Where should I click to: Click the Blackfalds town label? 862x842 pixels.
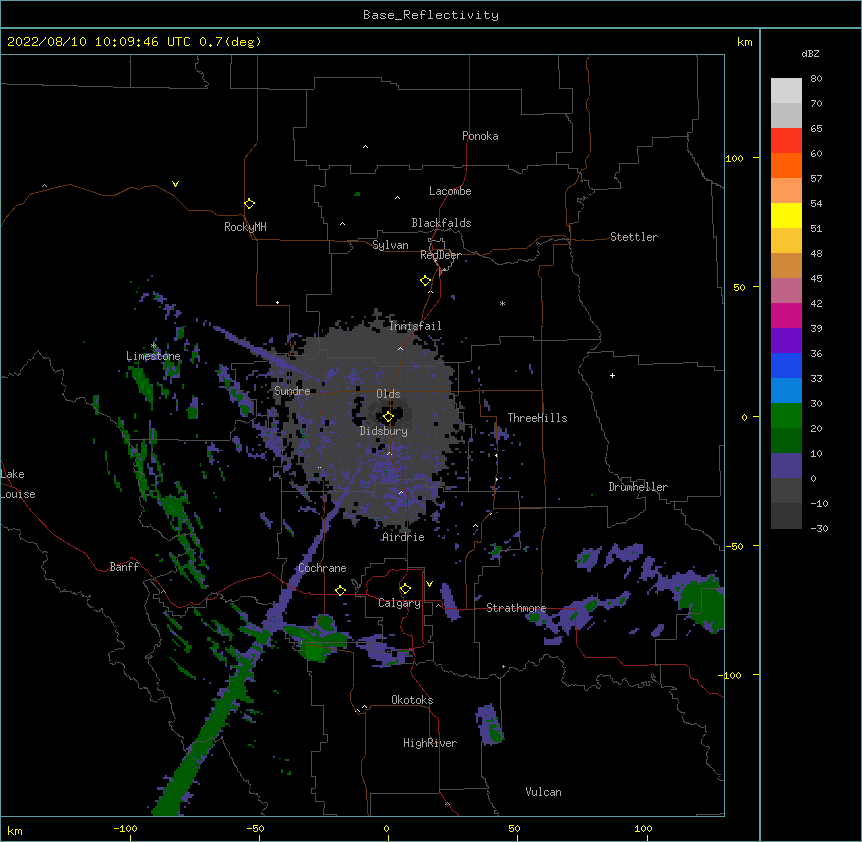pos(441,223)
